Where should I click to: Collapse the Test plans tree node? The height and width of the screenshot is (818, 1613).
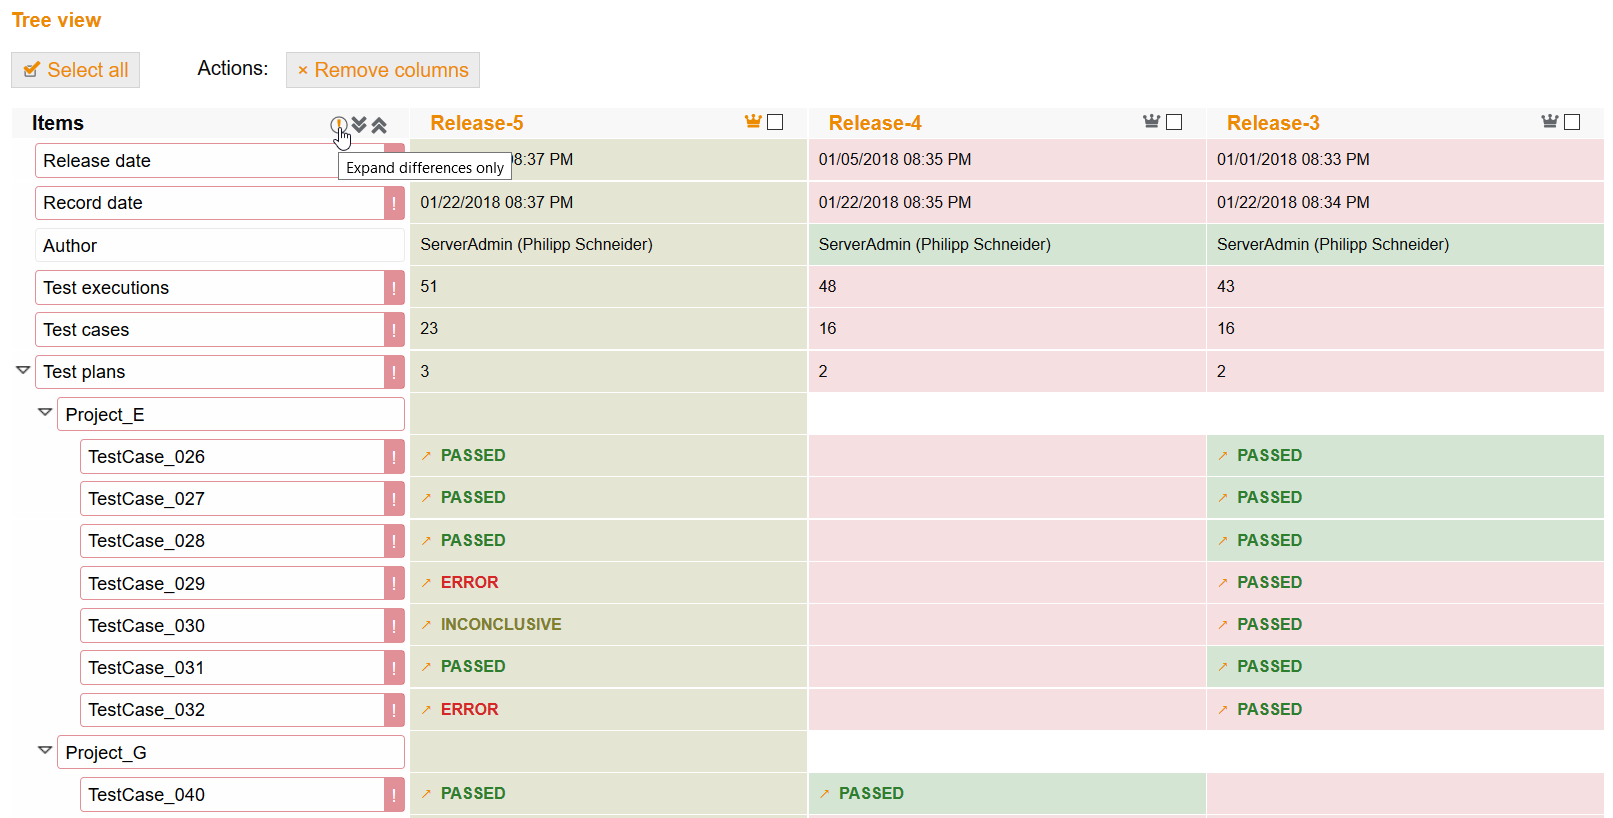[23, 370]
